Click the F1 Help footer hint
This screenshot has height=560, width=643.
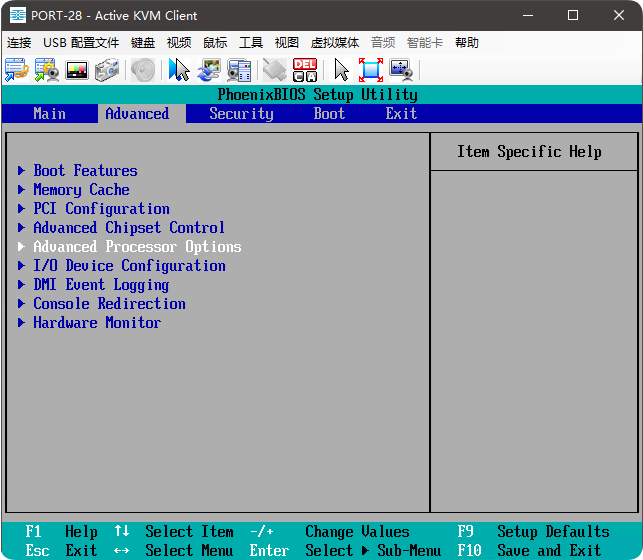62,532
